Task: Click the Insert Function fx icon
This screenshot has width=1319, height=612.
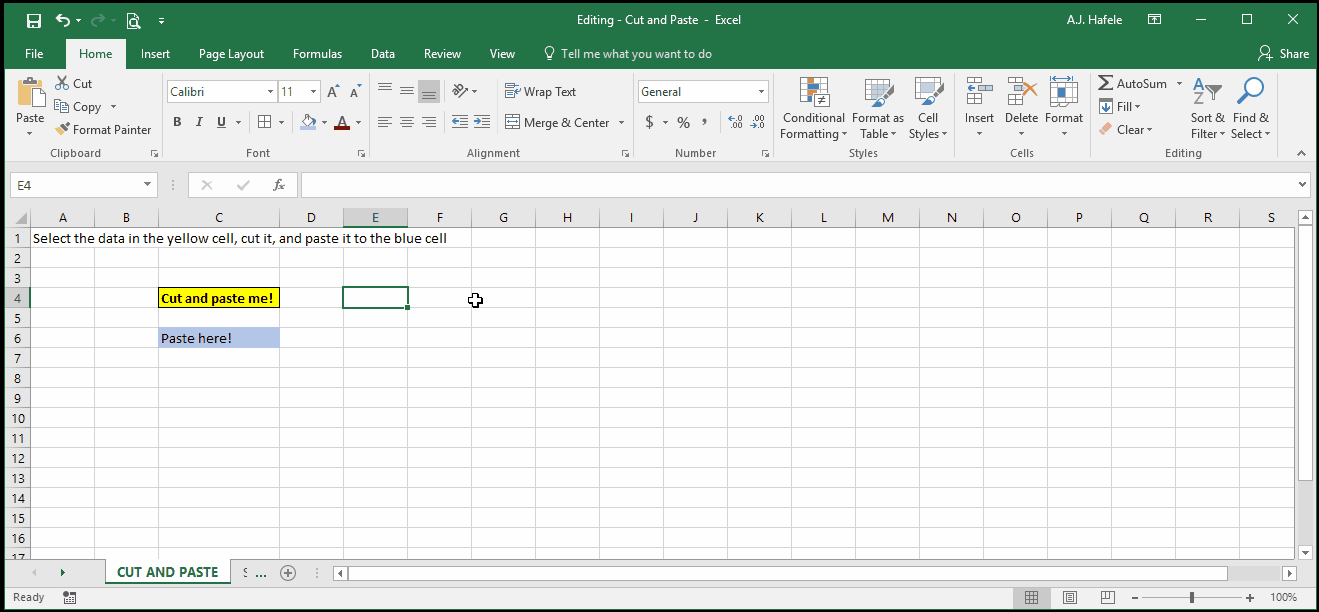Action: coord(279,185)
